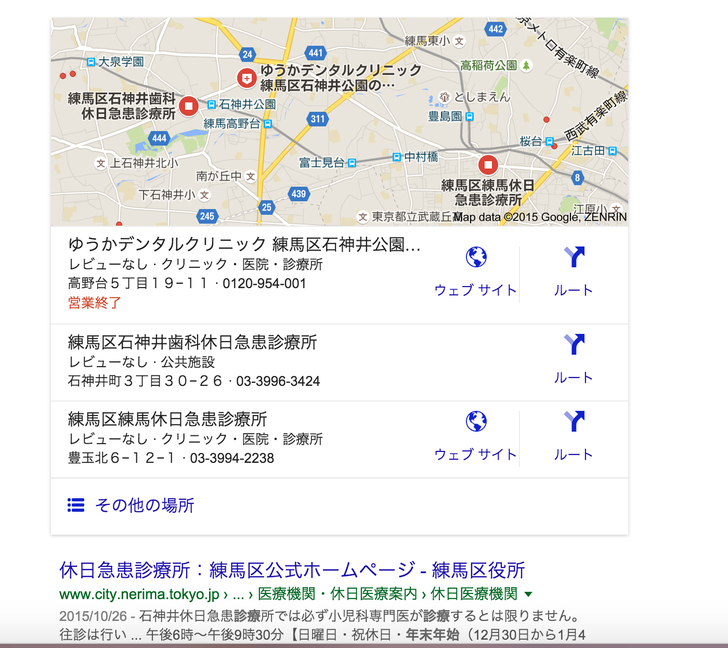
Task: Open website globe icon for 練馬区練馬休日急患診療所
Action: 476,421
